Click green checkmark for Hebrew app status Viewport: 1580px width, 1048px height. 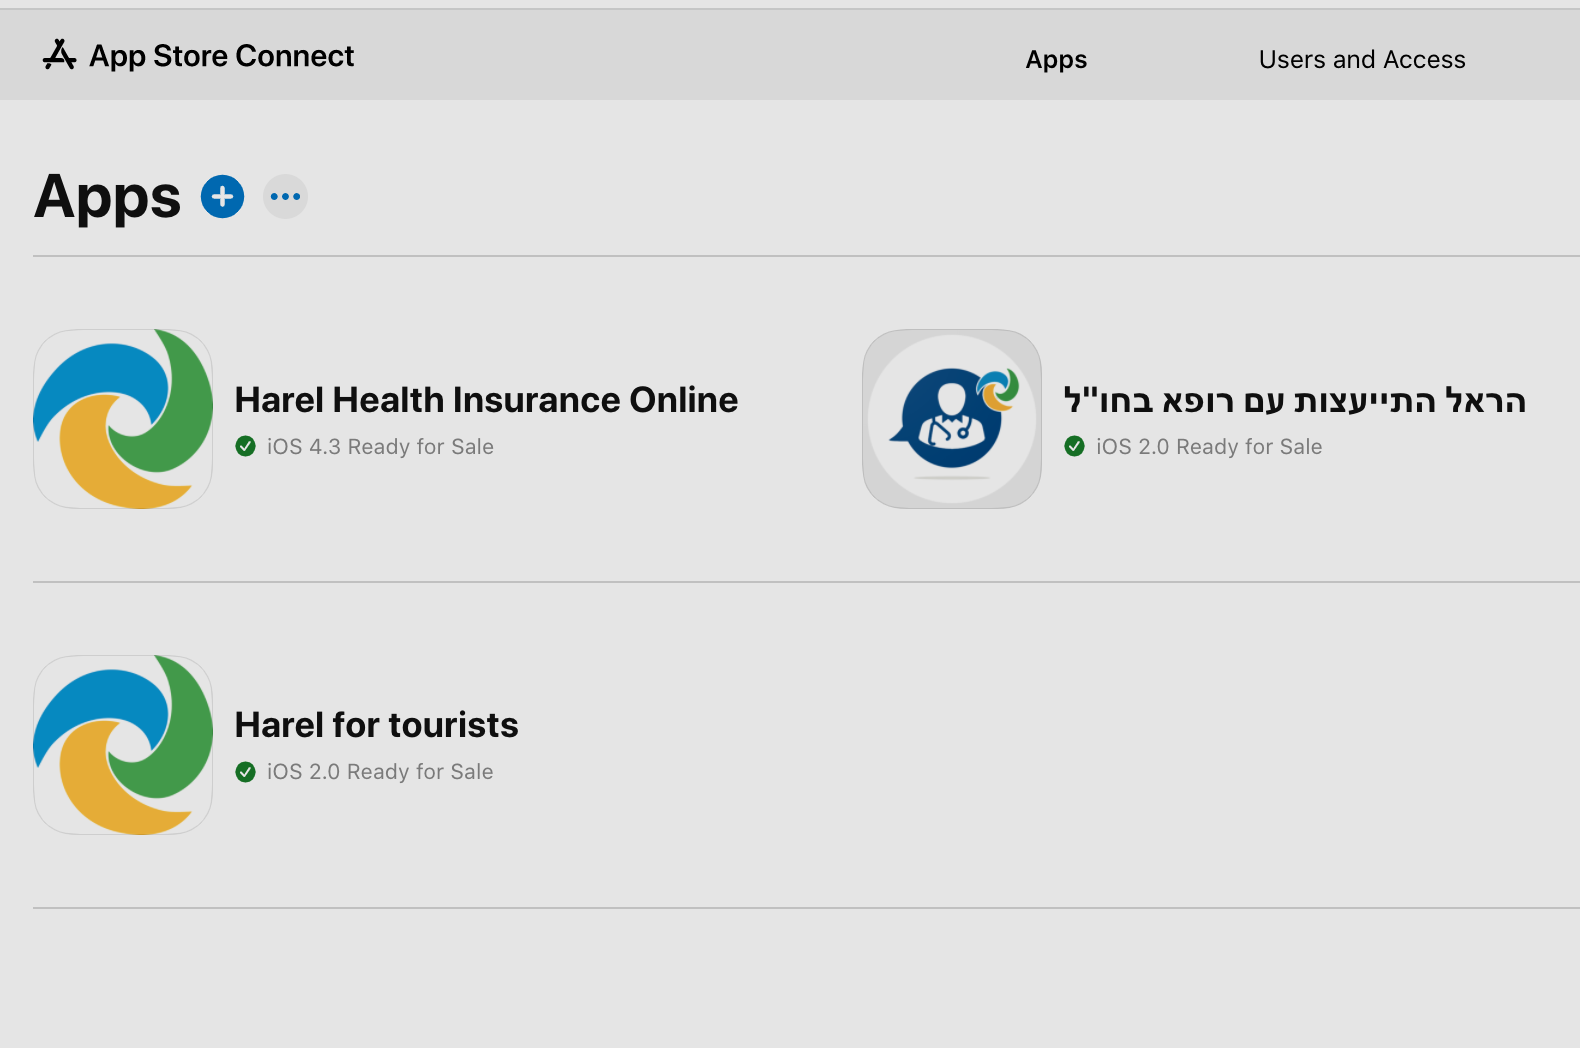(1074, 446)
